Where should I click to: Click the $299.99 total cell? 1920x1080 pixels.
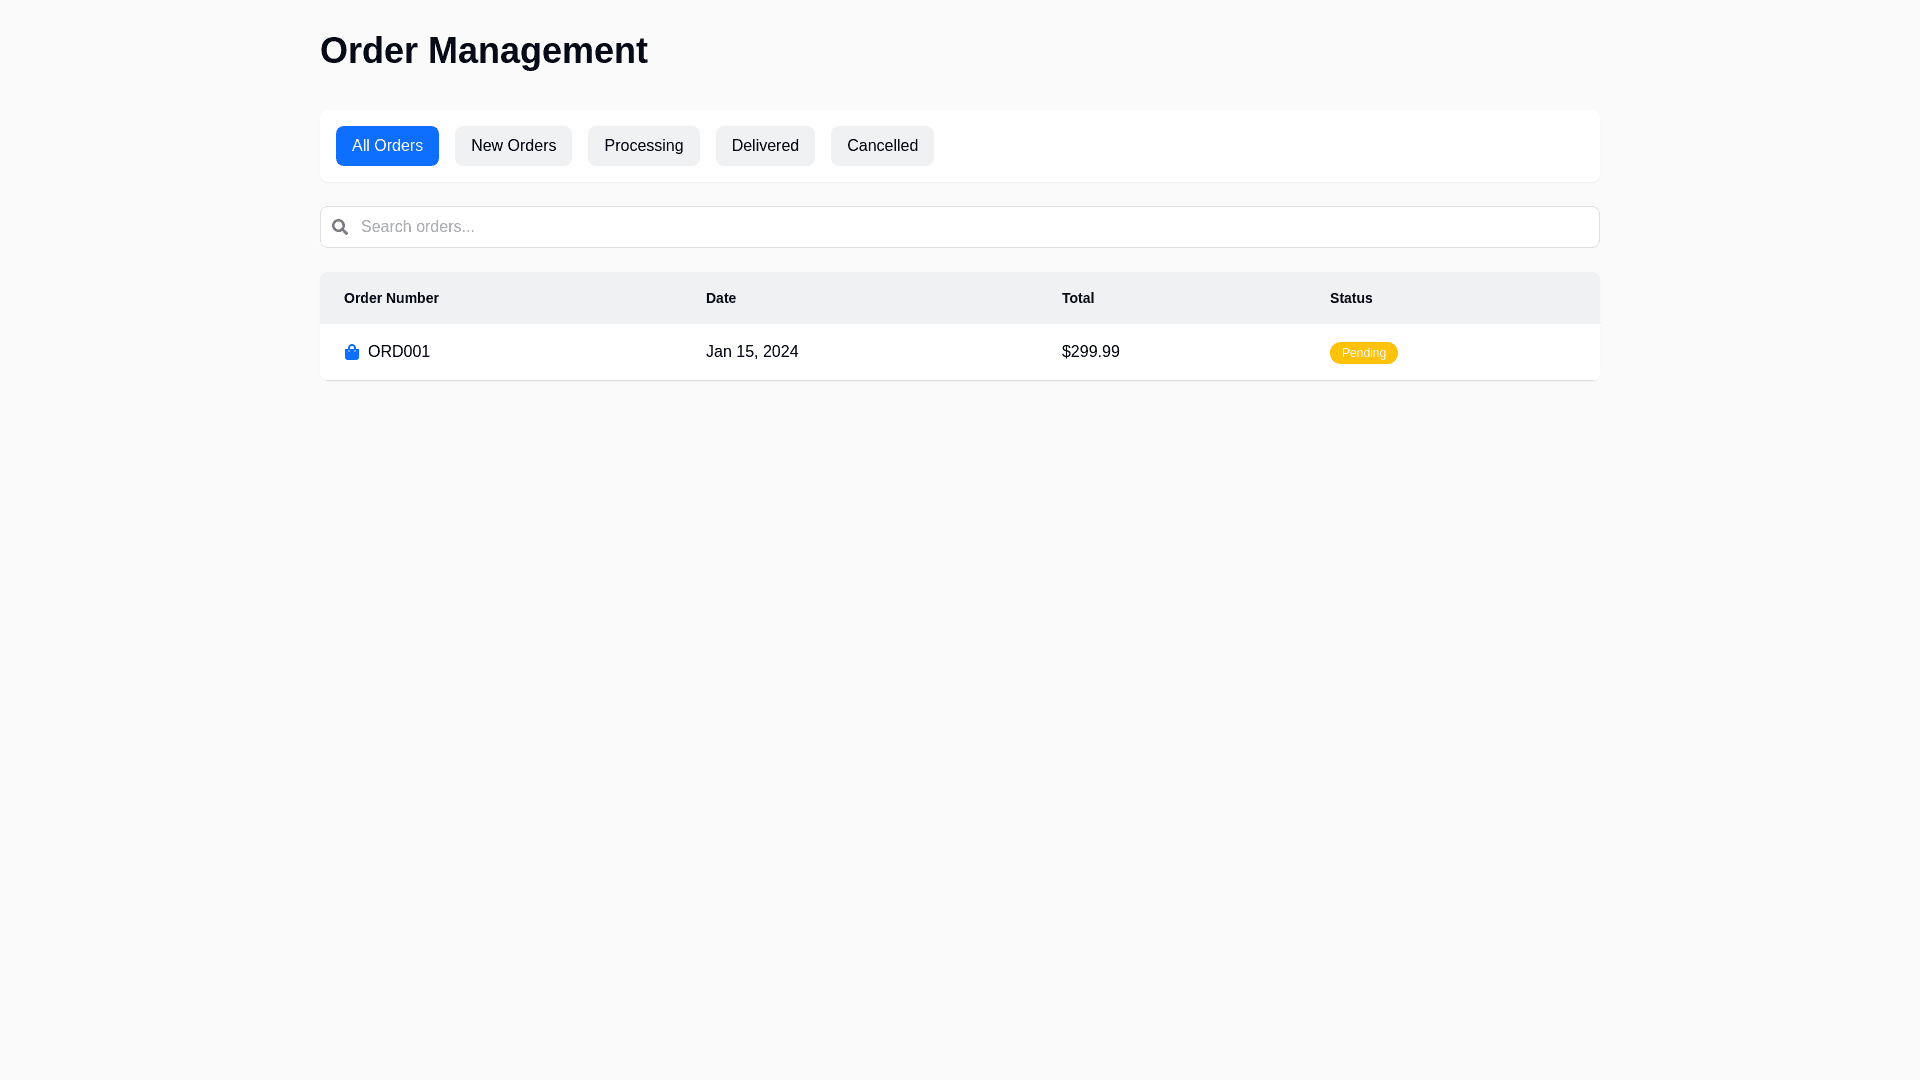click(1090, 352)
